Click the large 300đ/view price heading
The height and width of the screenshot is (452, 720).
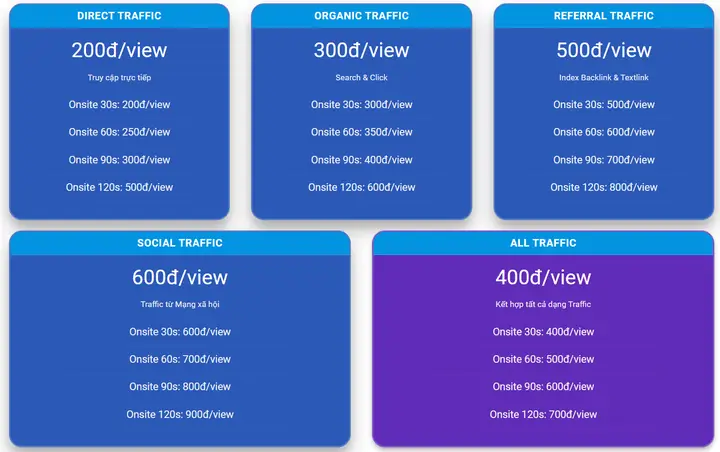click(x=361, y=50)
